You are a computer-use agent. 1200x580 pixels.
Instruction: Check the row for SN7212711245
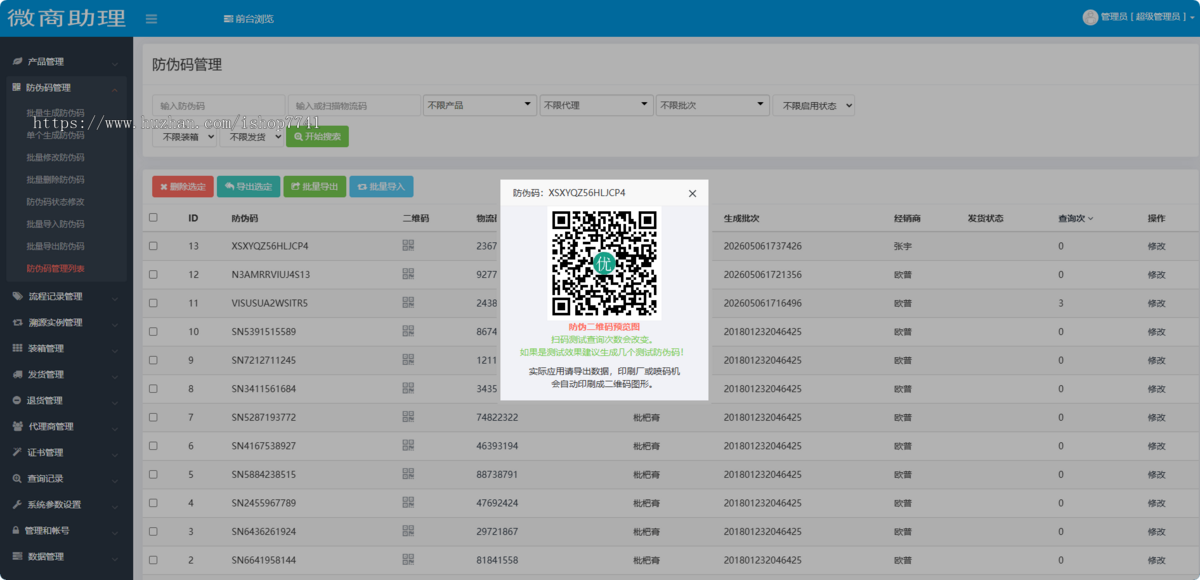153,360
